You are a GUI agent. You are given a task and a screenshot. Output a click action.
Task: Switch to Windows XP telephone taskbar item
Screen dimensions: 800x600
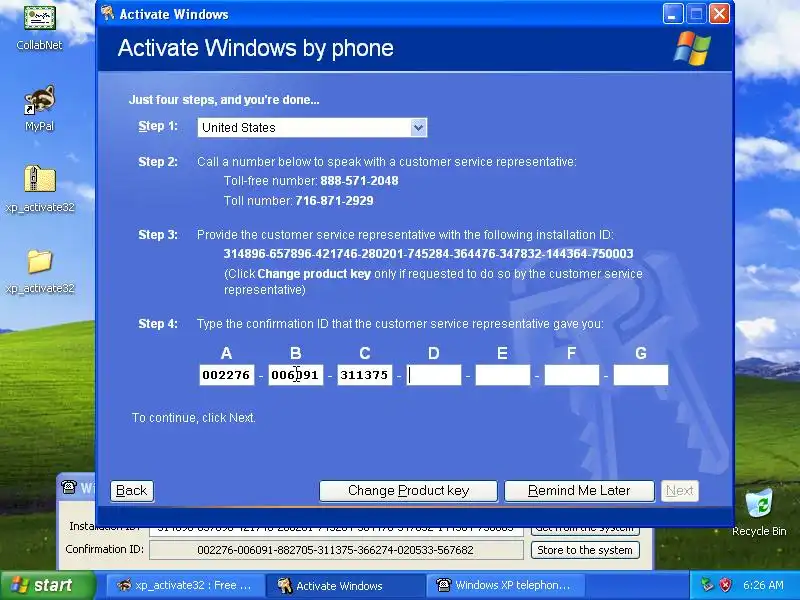pyautogui.click(x=505, y=585)
